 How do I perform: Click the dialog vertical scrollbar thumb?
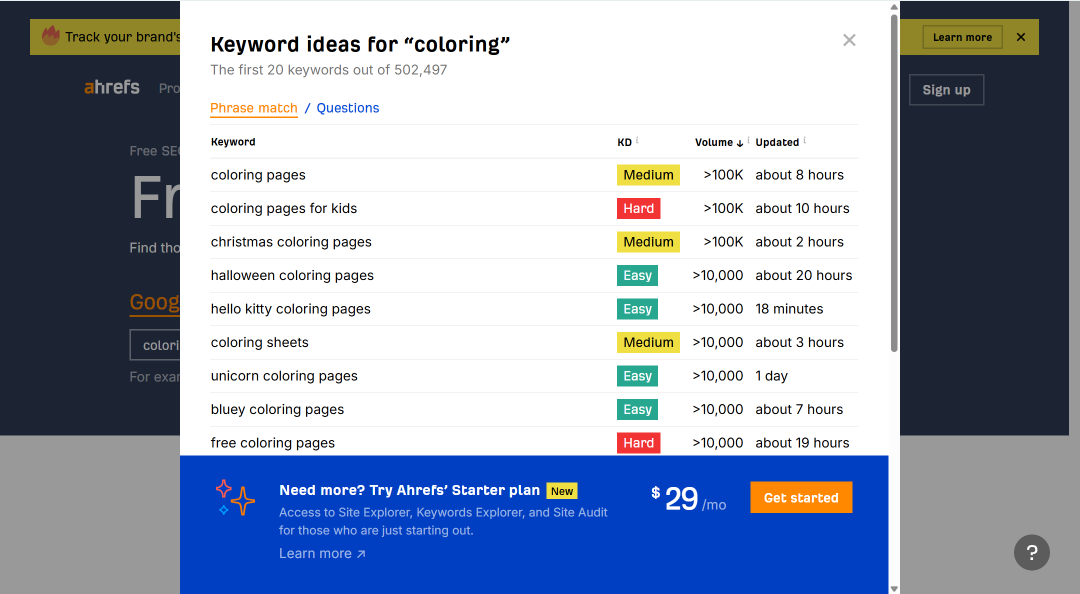coord(894,183)
